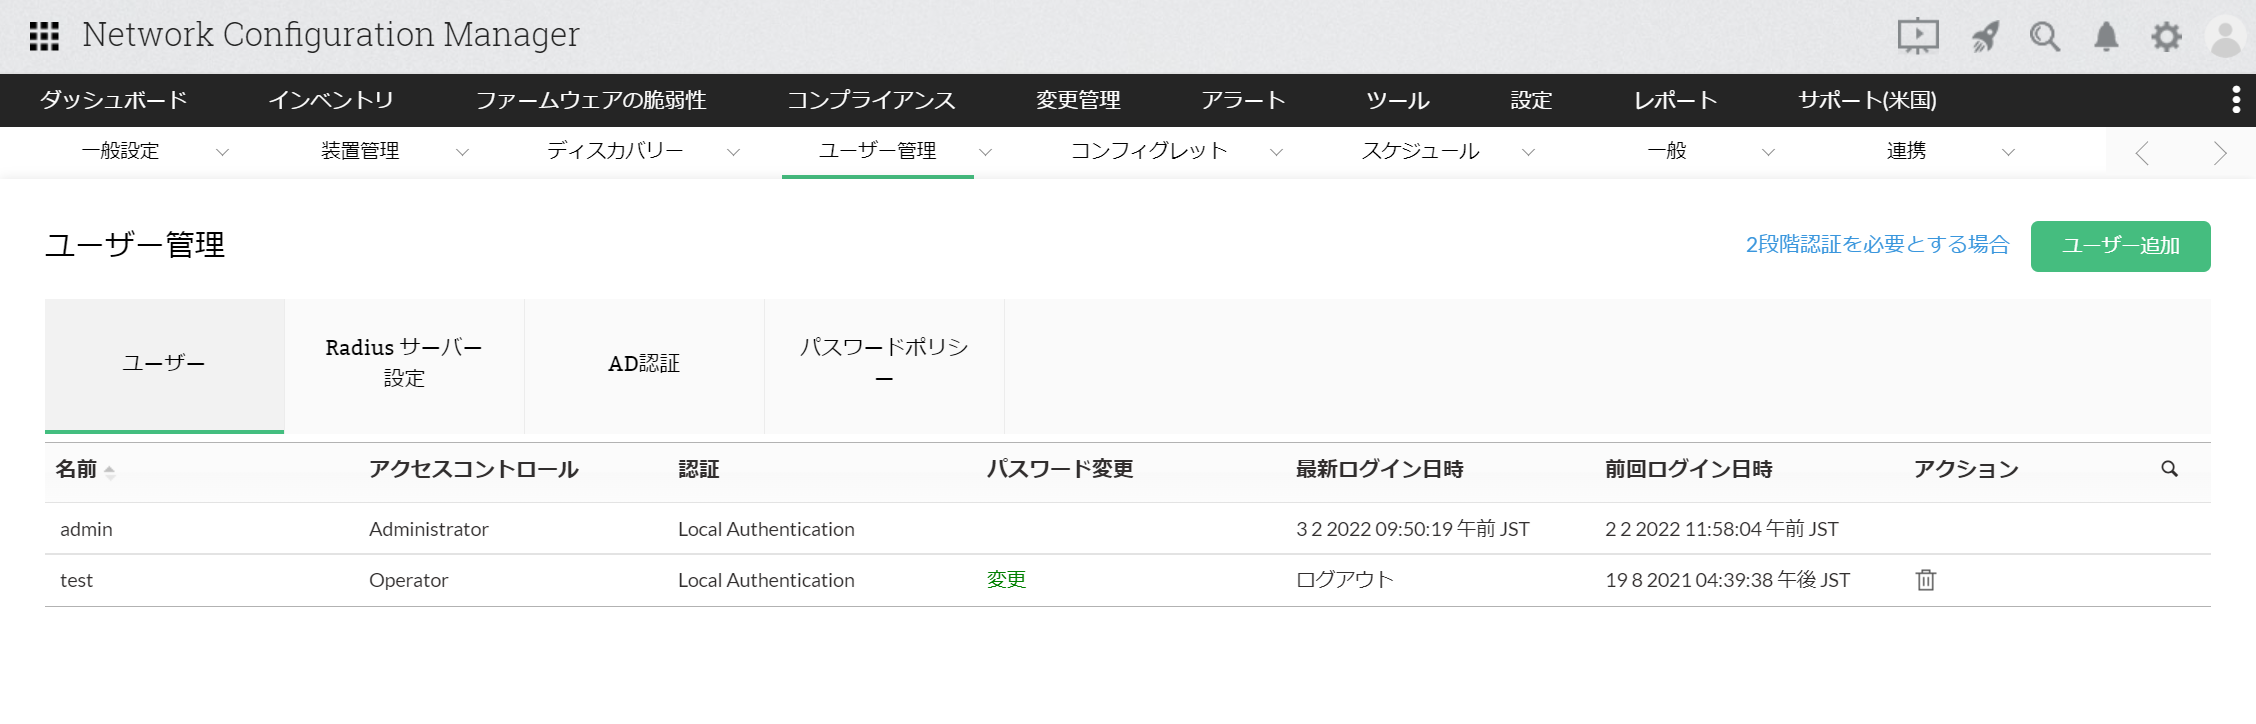The image size is (2256, 724).
Task: Click the ユーザー追加 button
Action: tap(2120, 246)
